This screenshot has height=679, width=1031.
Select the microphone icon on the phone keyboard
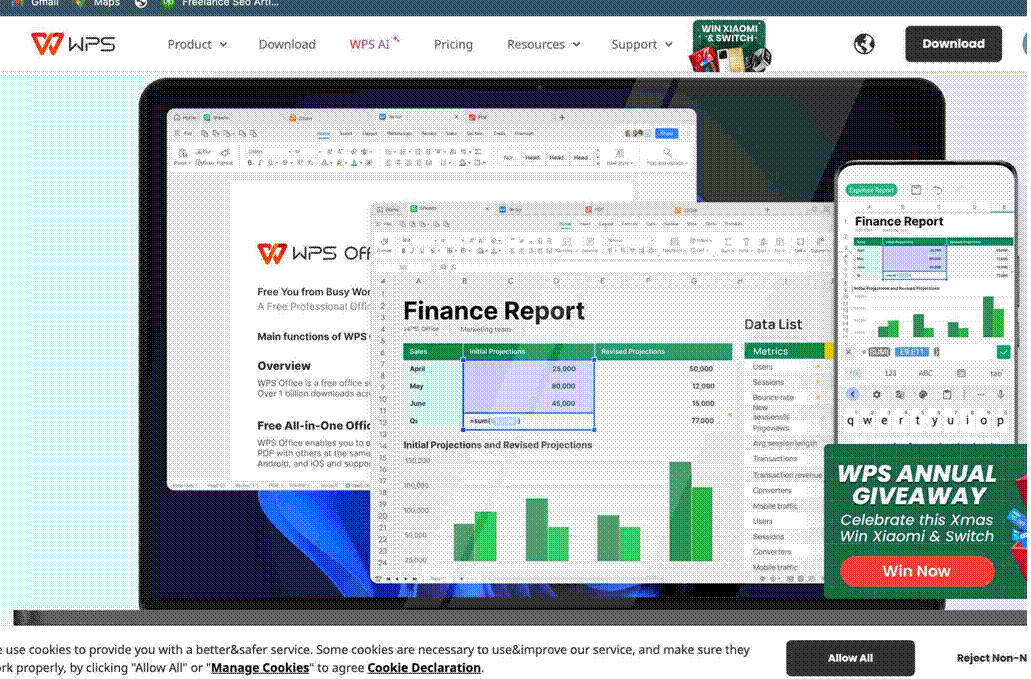[1001, 394]
